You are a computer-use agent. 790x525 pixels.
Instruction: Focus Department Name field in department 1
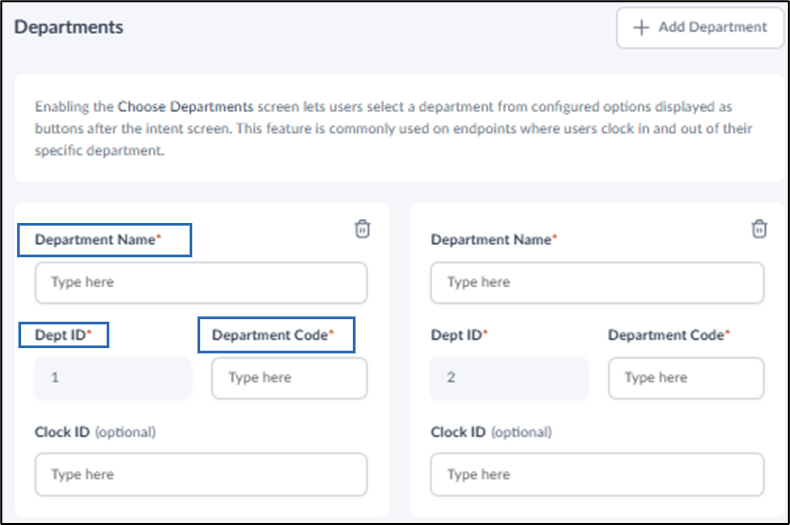point(201,283)
